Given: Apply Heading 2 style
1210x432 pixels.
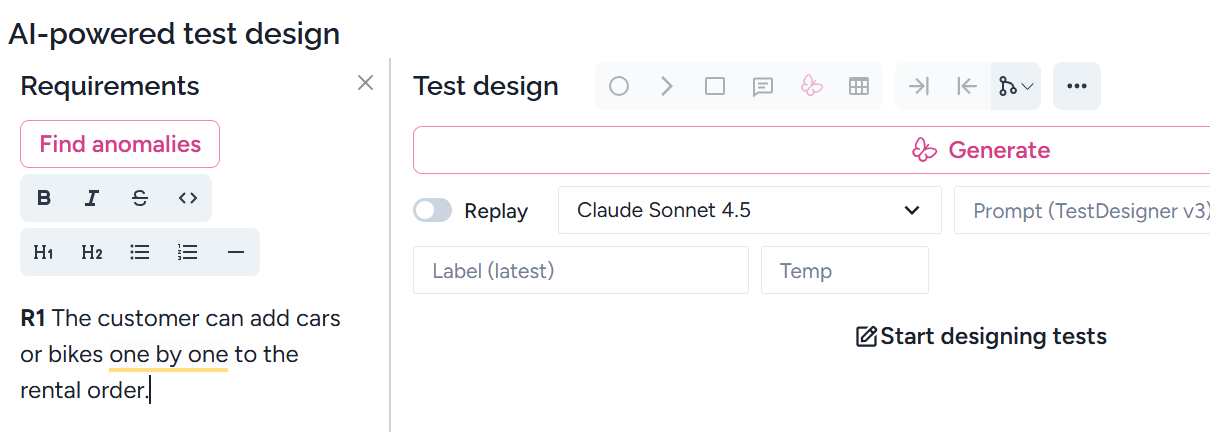Looking at the screenshot, I should [92, 252].
